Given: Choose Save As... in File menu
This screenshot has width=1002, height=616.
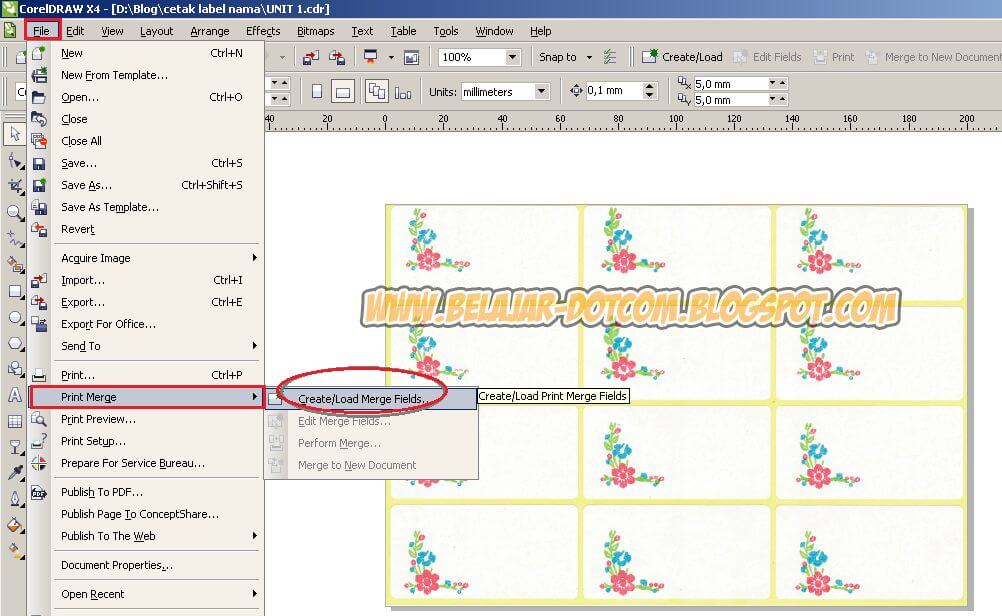Looking at the screenshot, I should tap(146, 185).
